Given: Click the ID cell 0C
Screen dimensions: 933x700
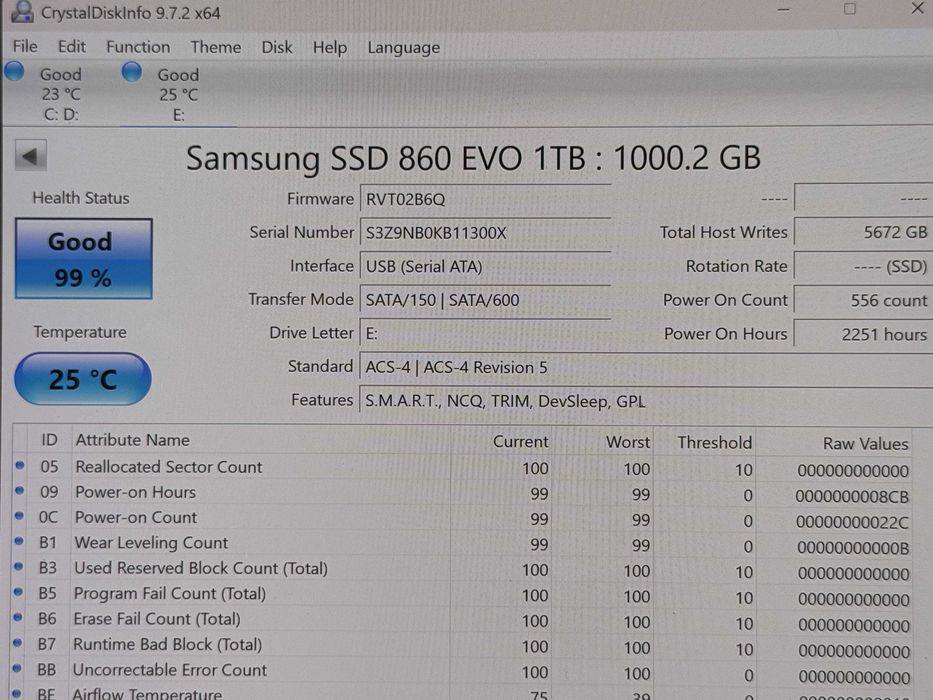Looking at the screenshot, I should pyautogui.click(x=48, y=517).
